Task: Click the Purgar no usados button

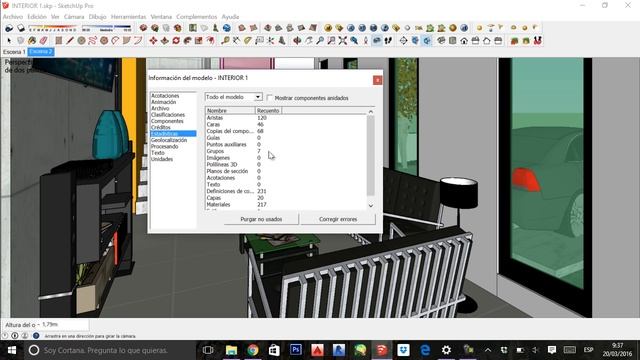Action: tap(261, 219)
